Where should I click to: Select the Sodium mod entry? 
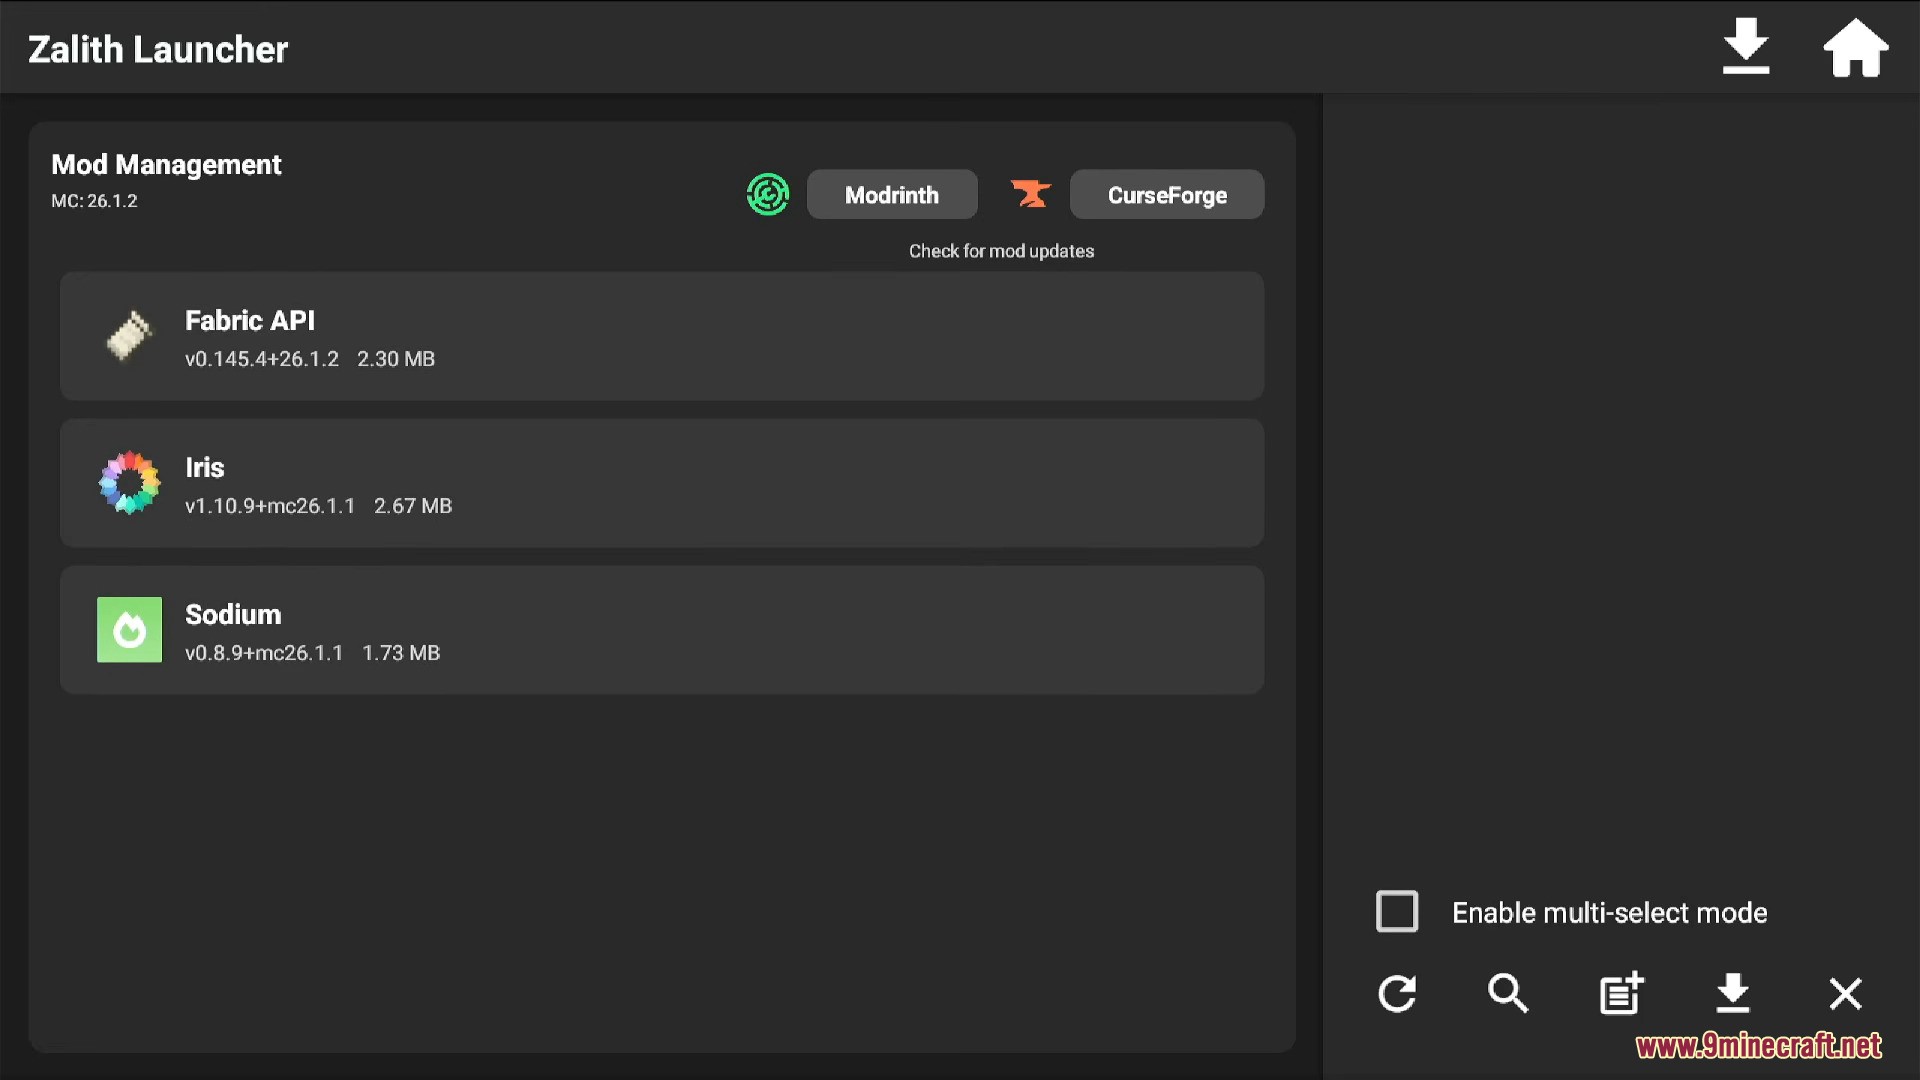[662, 630]
